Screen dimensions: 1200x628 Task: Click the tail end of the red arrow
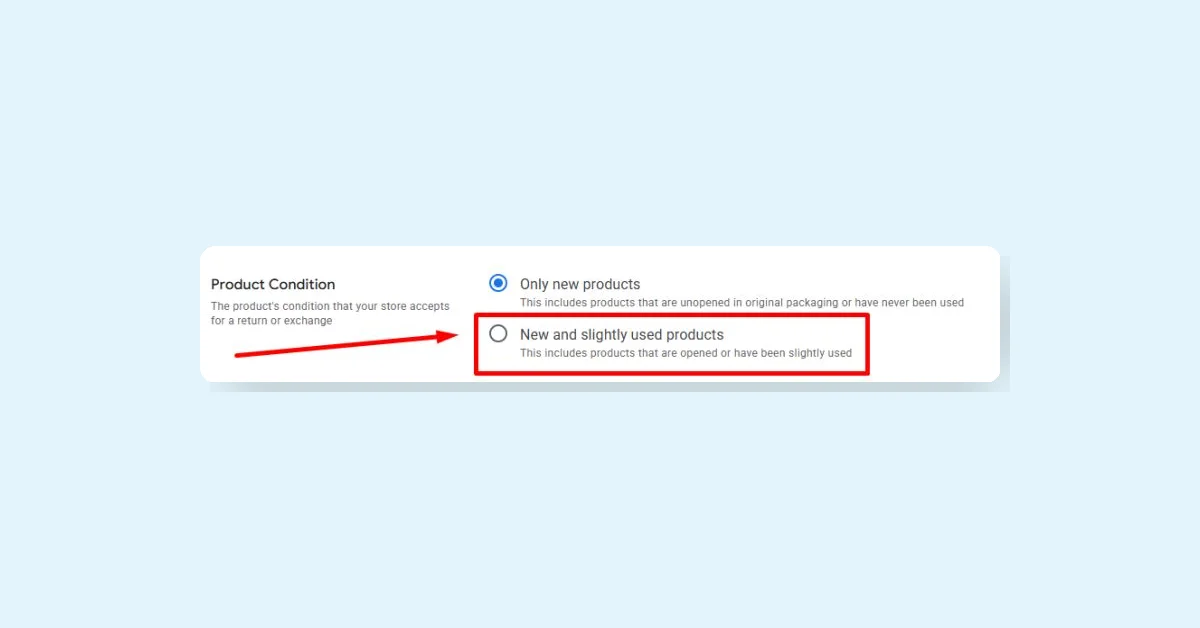[240, 353]
